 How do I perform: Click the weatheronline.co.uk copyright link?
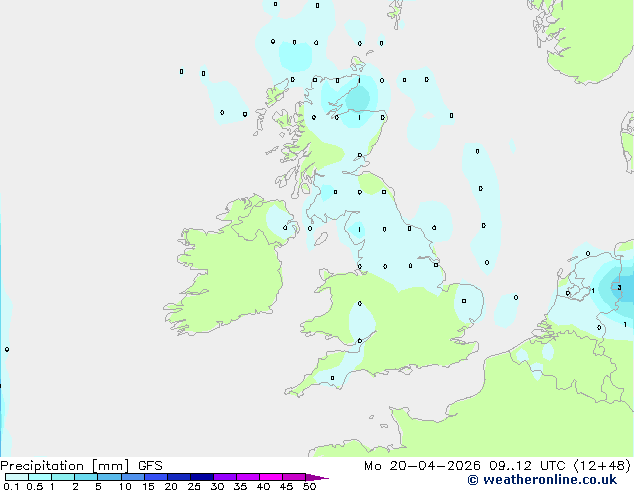click(x=542, y=480)
